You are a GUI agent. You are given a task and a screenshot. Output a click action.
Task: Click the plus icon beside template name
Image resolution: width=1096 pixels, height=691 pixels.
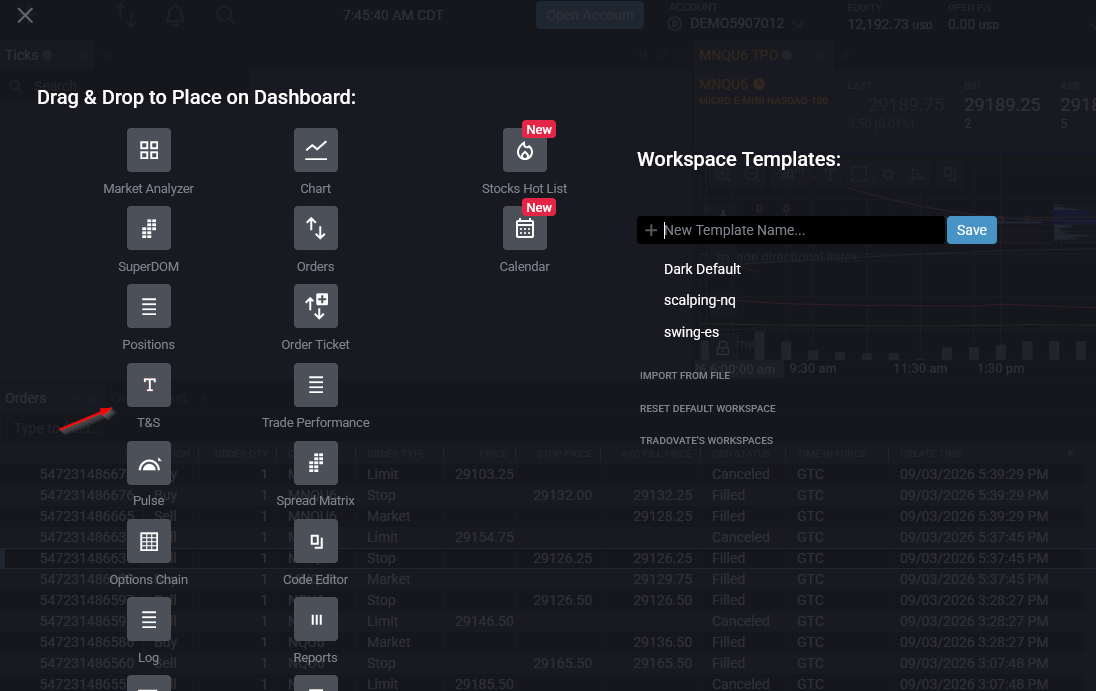(651, 230)
